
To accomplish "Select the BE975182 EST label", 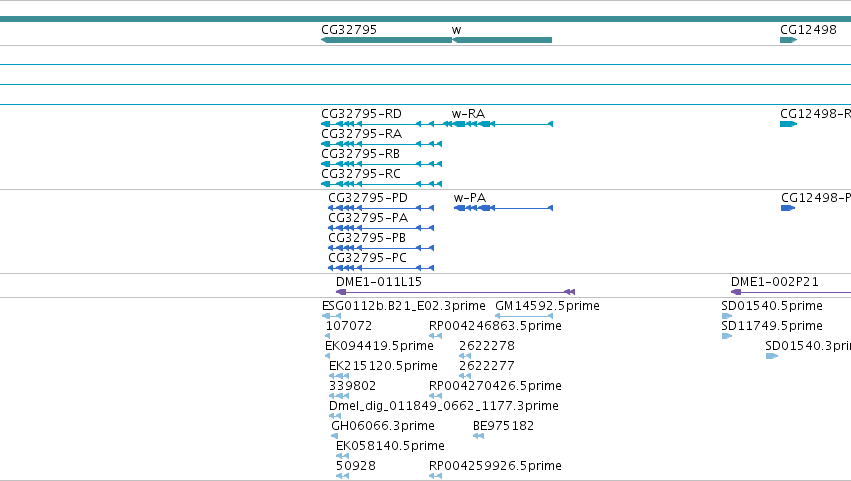I will click(503, 426).
